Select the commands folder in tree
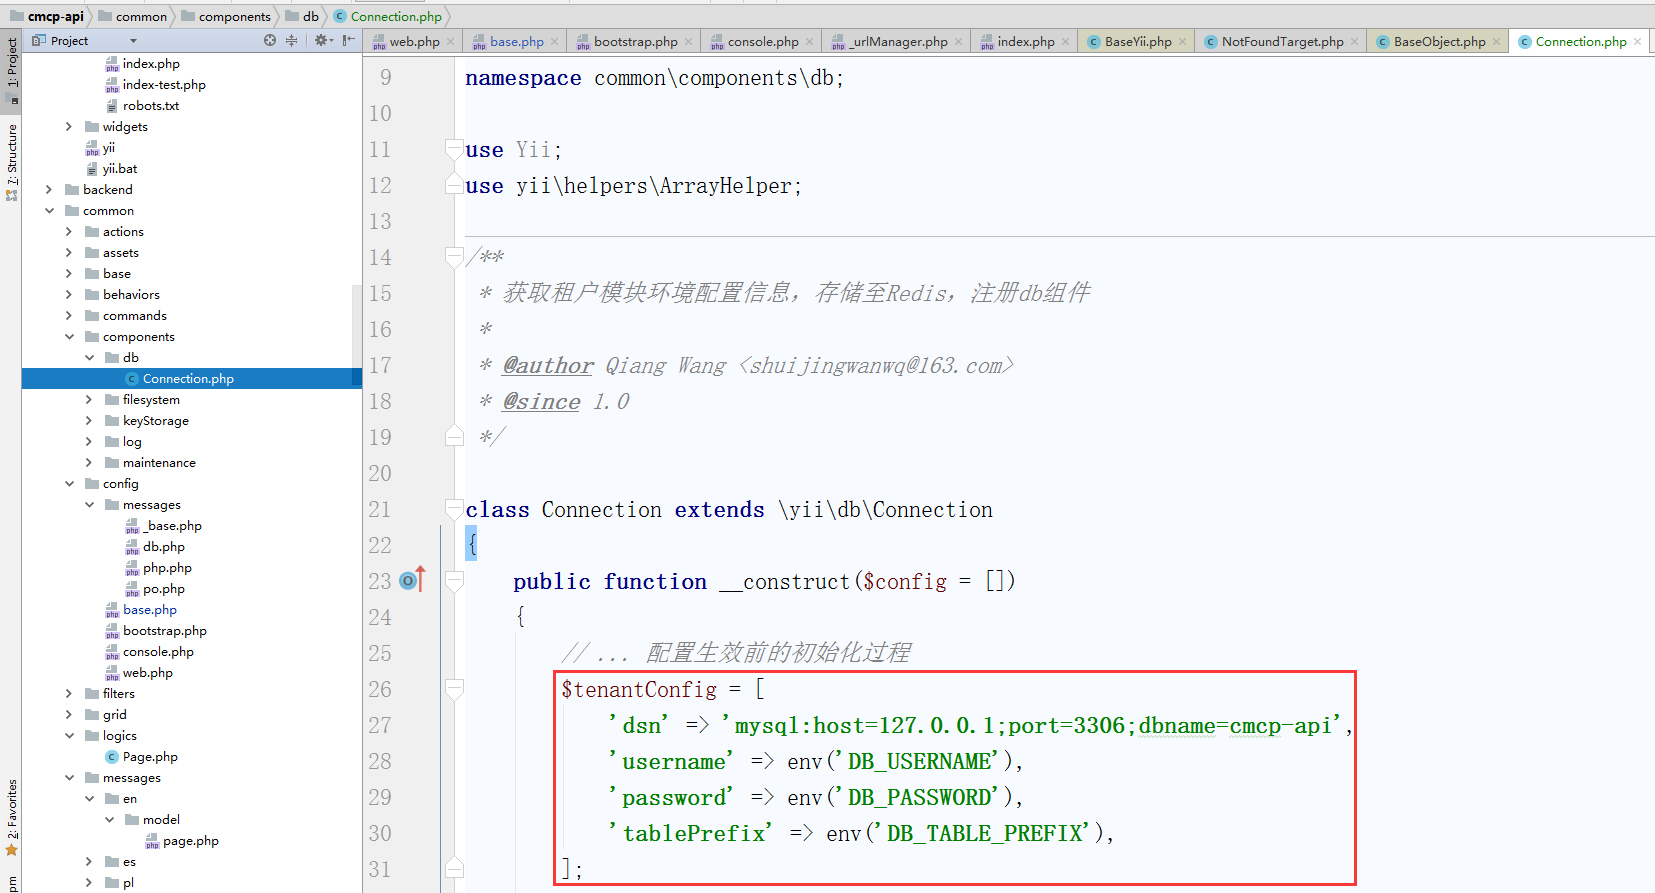1655x893 pixels. click(x=134, y=316)
